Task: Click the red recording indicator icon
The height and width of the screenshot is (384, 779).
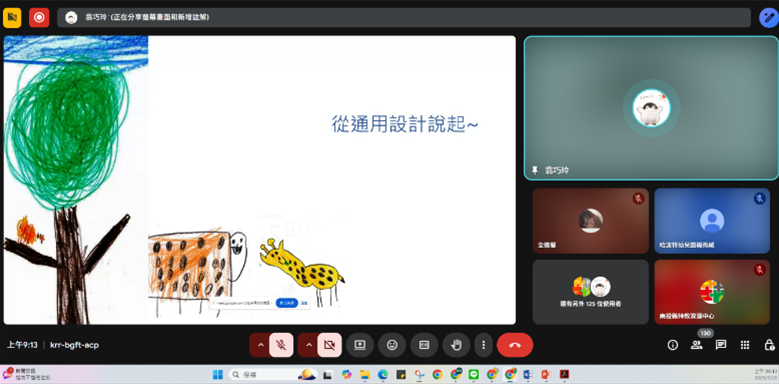Action: pyautogui.click(x=39, y=18)
